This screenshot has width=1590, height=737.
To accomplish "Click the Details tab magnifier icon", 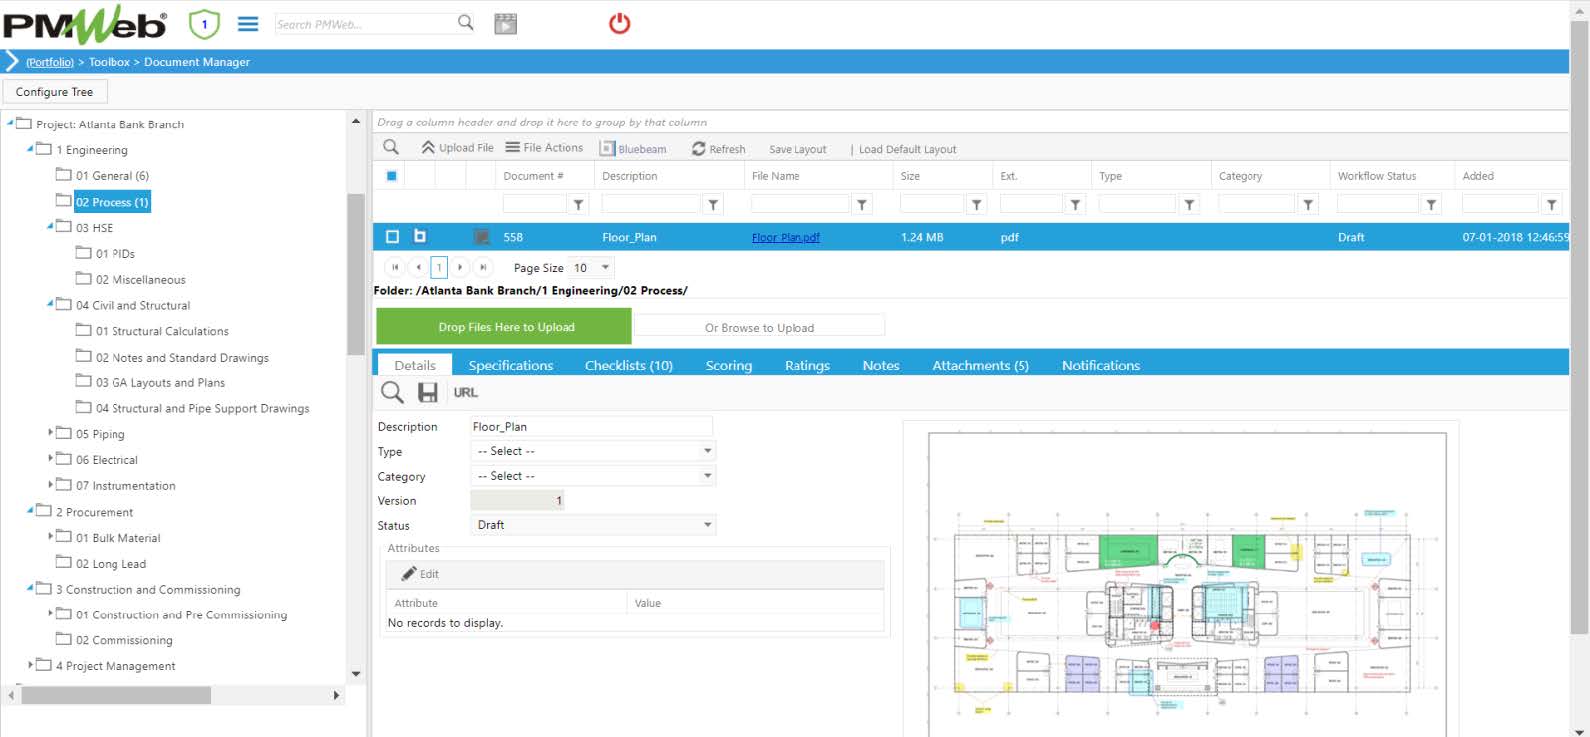I will [392, 392].
